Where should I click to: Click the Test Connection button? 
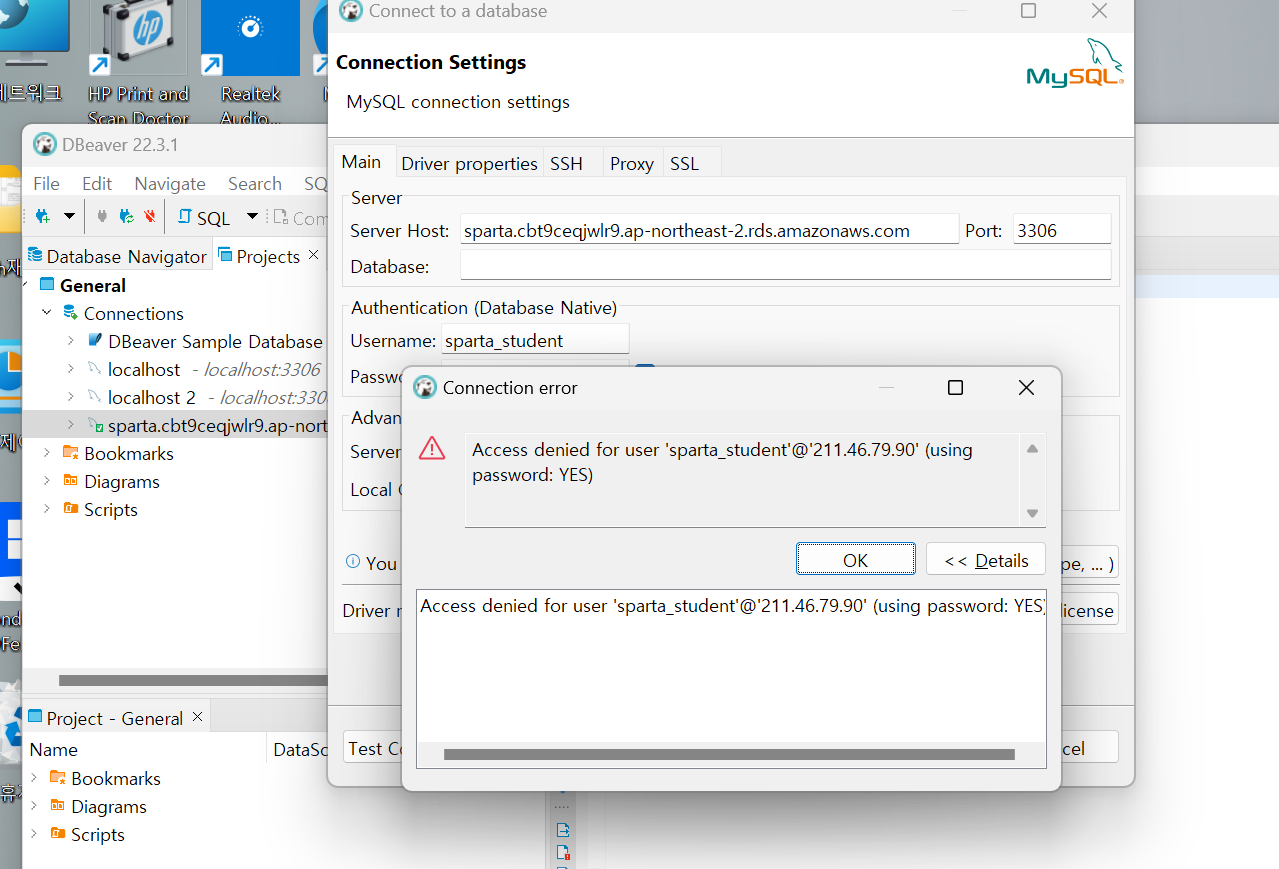373,748
